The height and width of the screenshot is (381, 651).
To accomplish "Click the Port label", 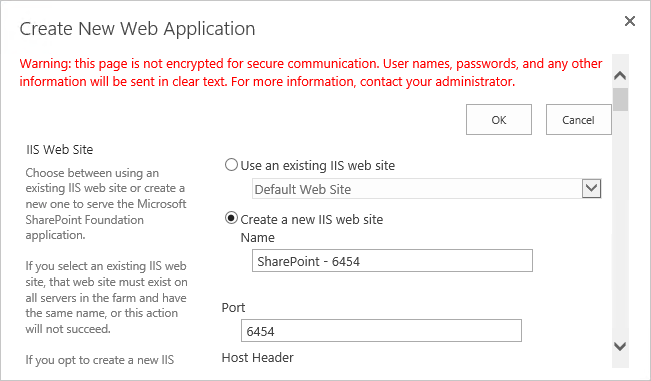I will 233,308.
